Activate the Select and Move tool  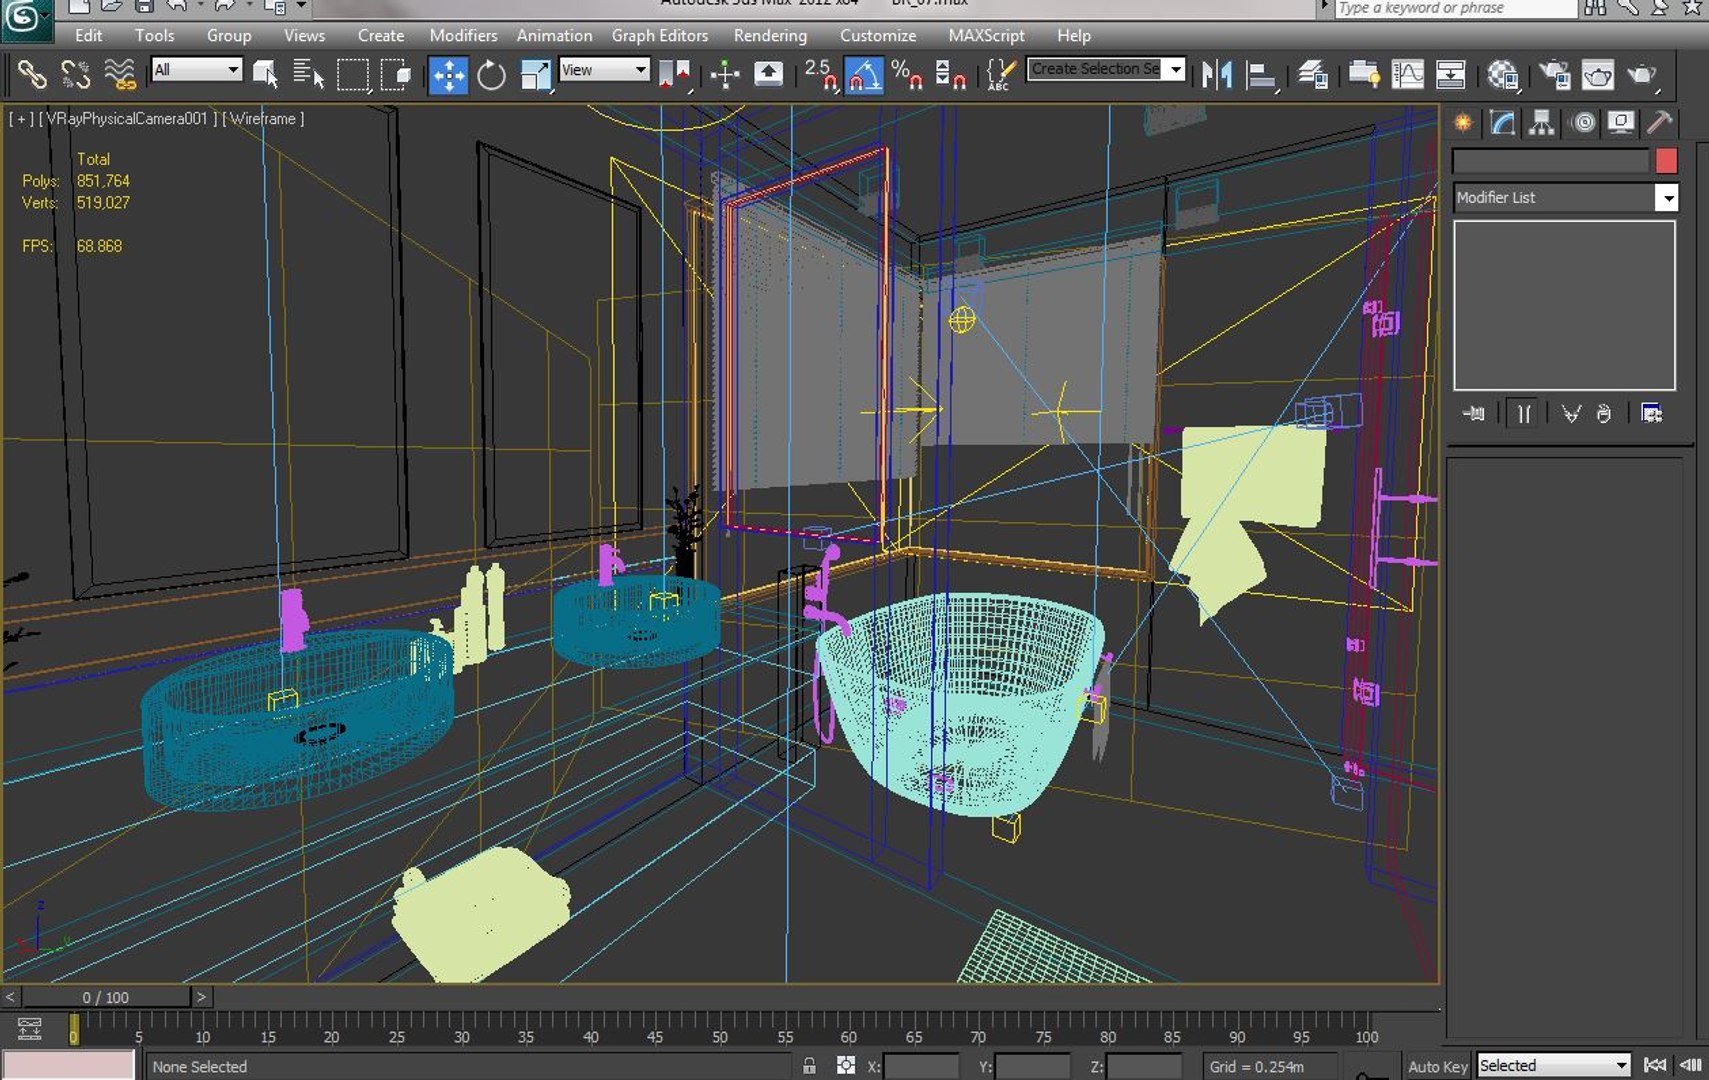(448, 74)
